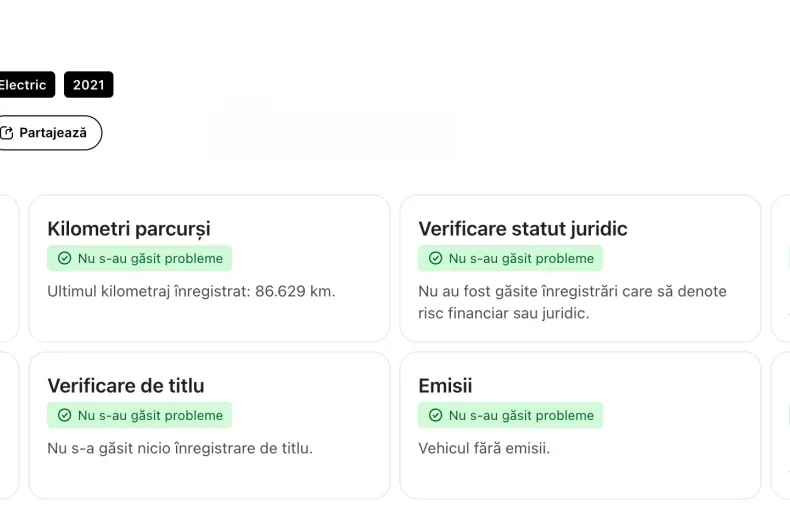Click checkmark icon in Verificare statut juridic card
790x527 pixels.
(x=435, y=258)
